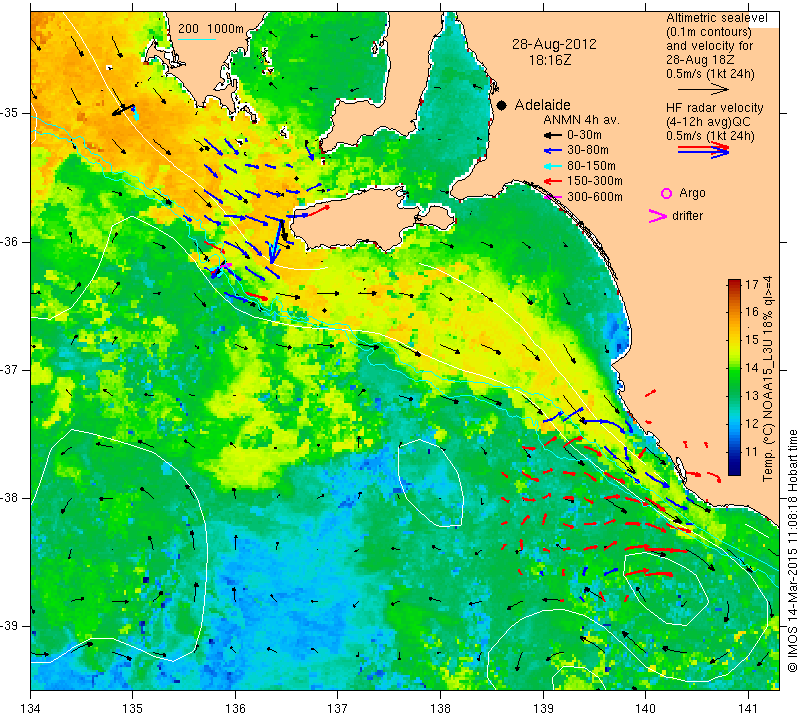Click the red 150-300m legend arrow

[551, 181]
